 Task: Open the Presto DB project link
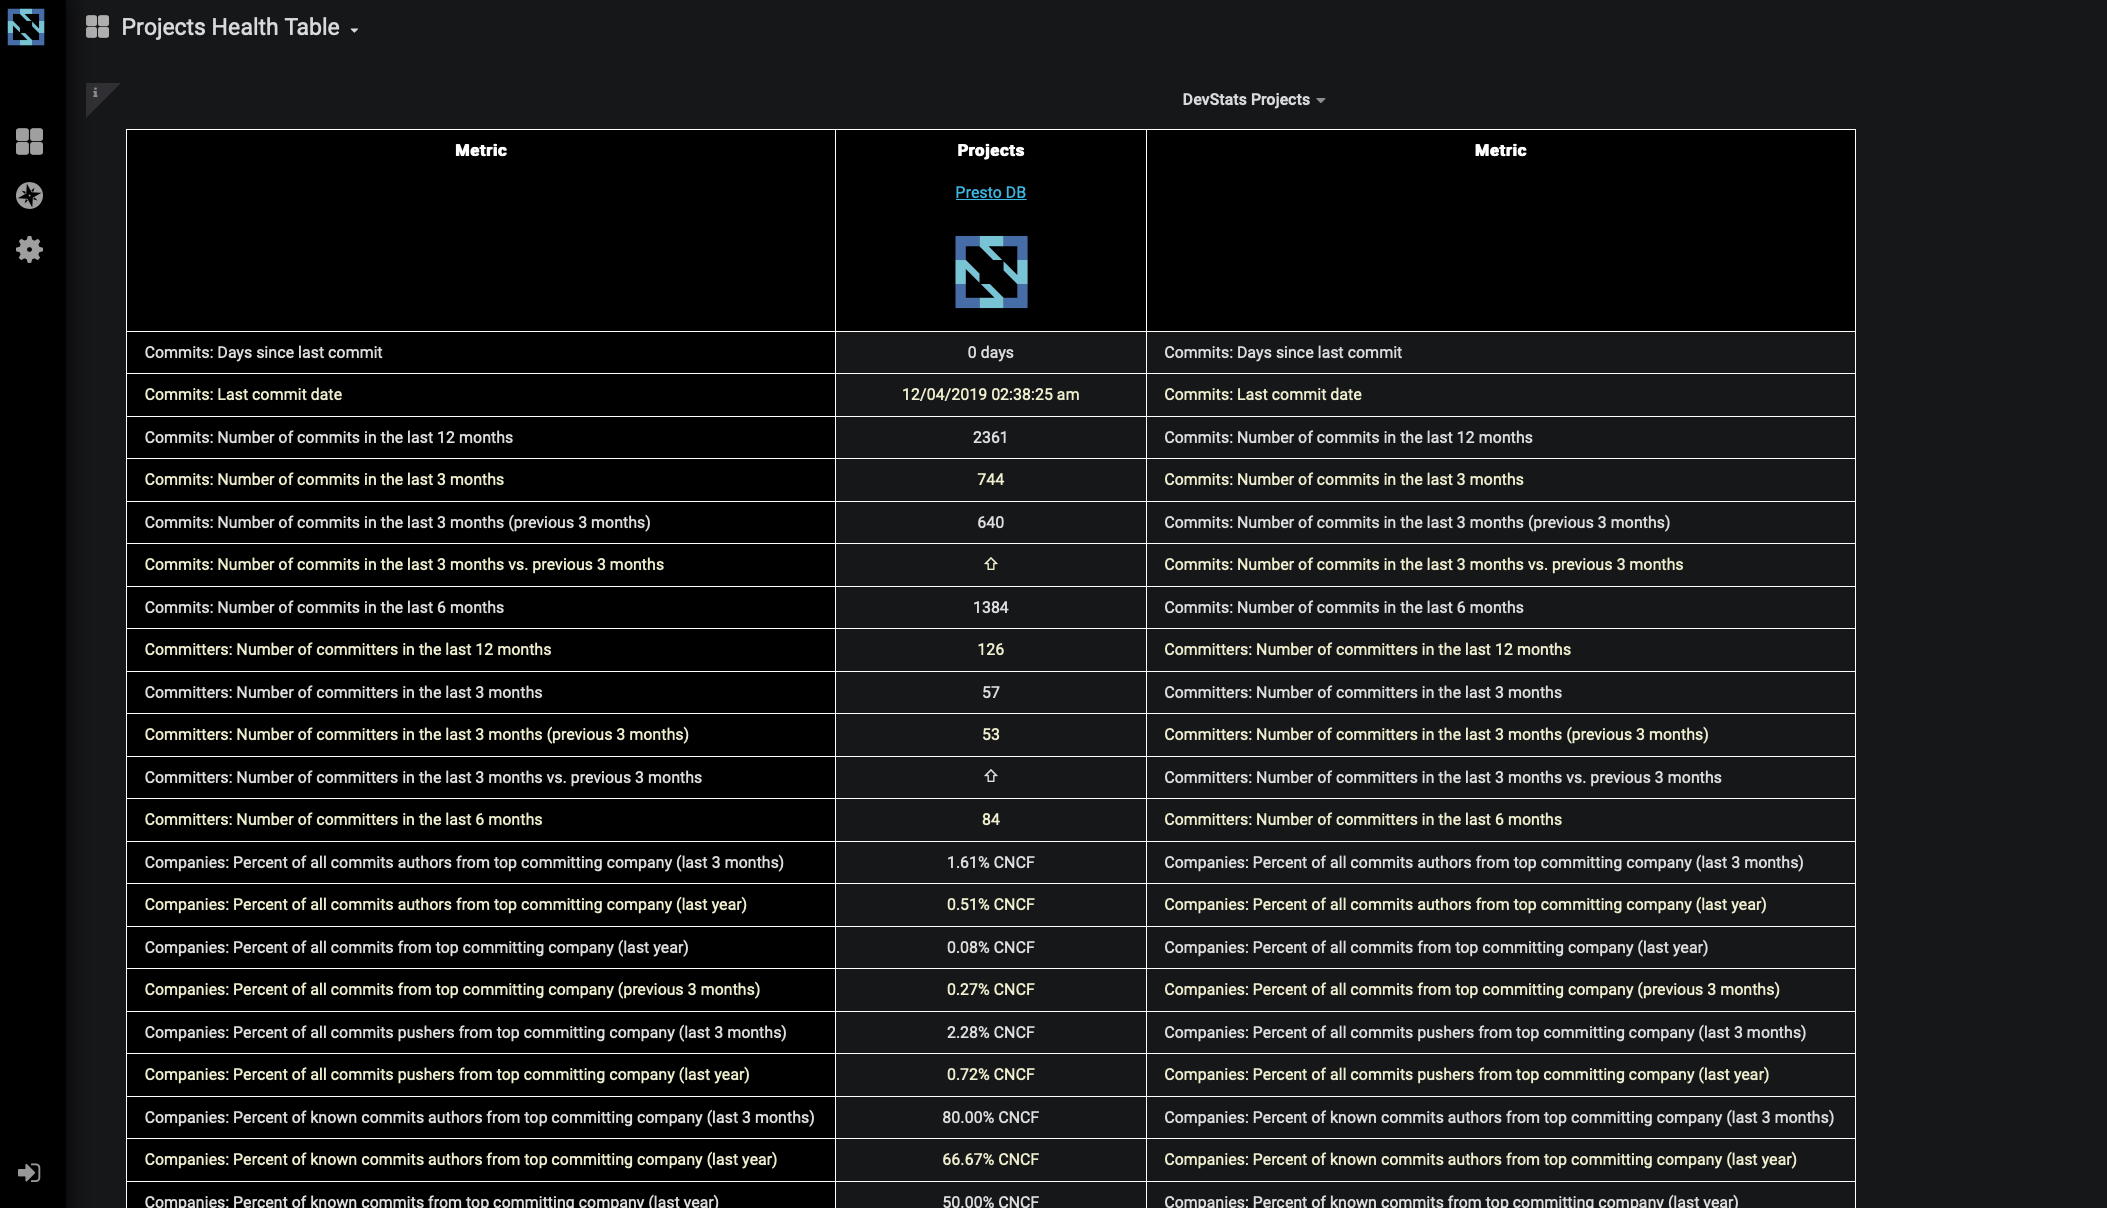[990, 192]
